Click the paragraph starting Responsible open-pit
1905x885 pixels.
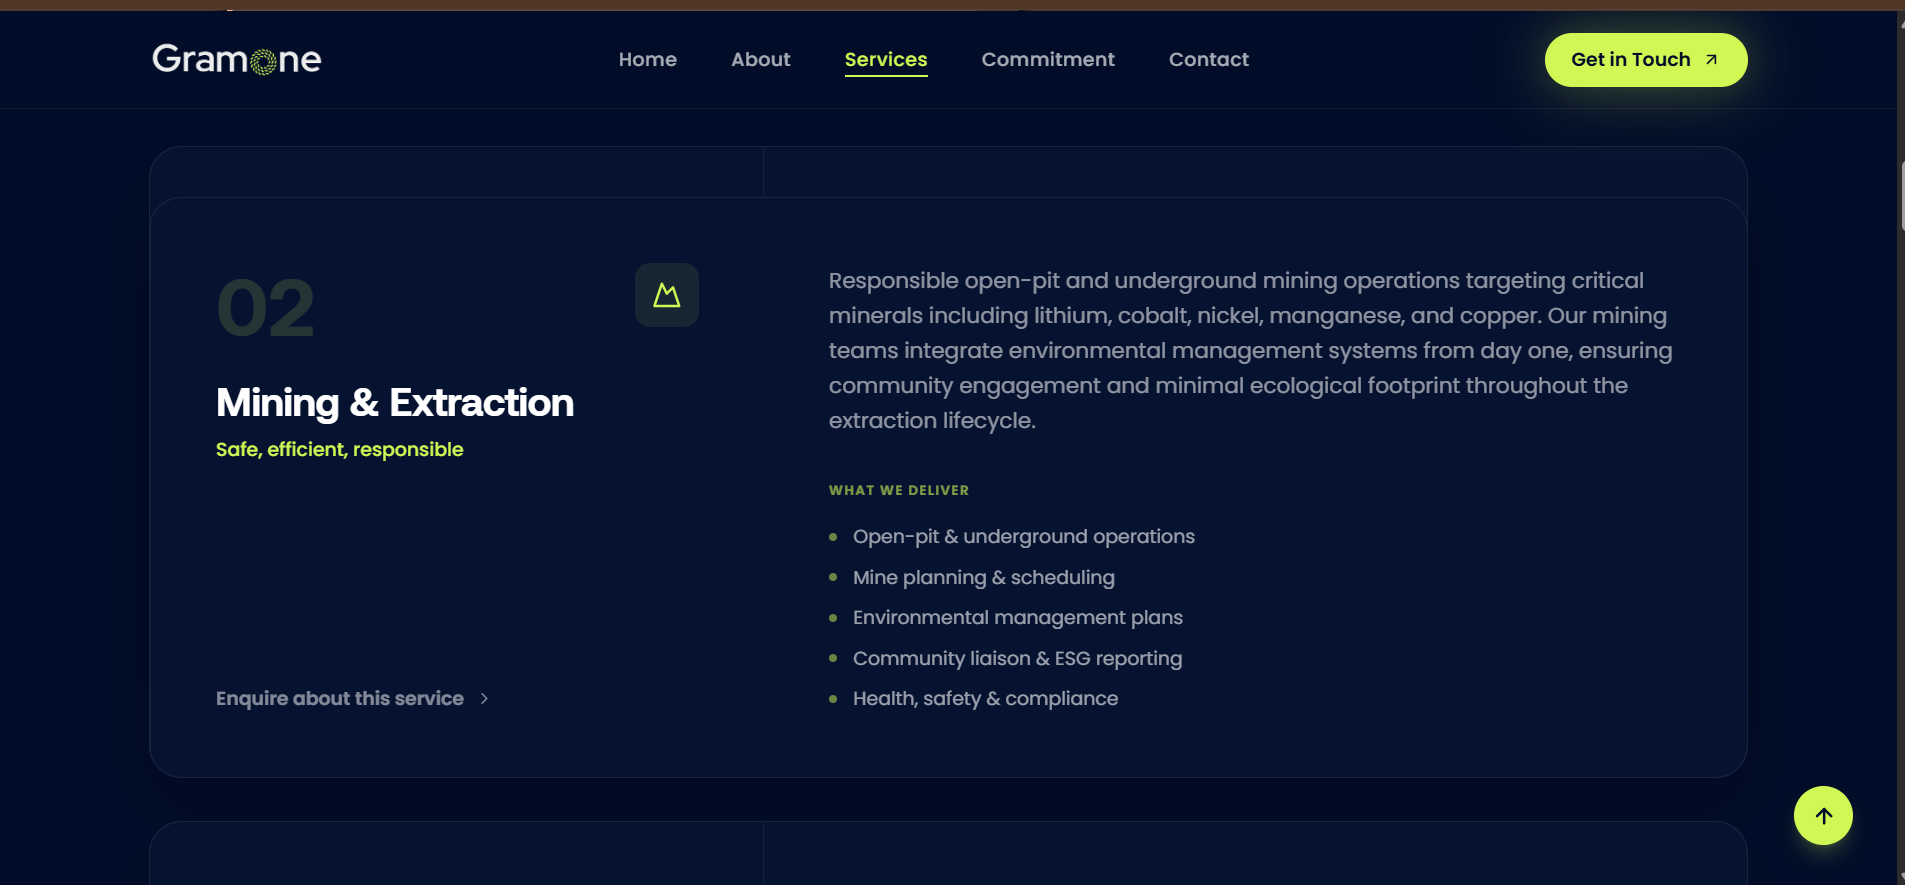[1251, 350]
